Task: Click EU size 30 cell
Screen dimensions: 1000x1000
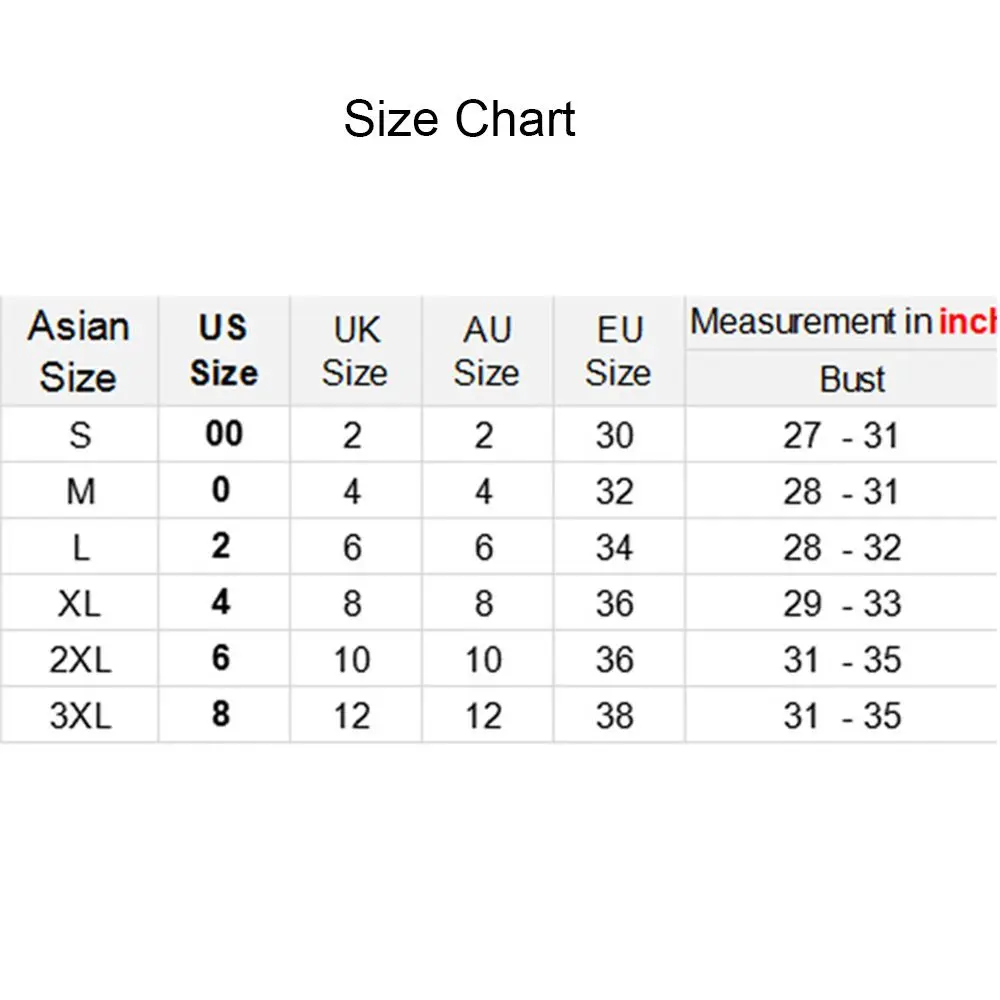Action: point(615,436)
